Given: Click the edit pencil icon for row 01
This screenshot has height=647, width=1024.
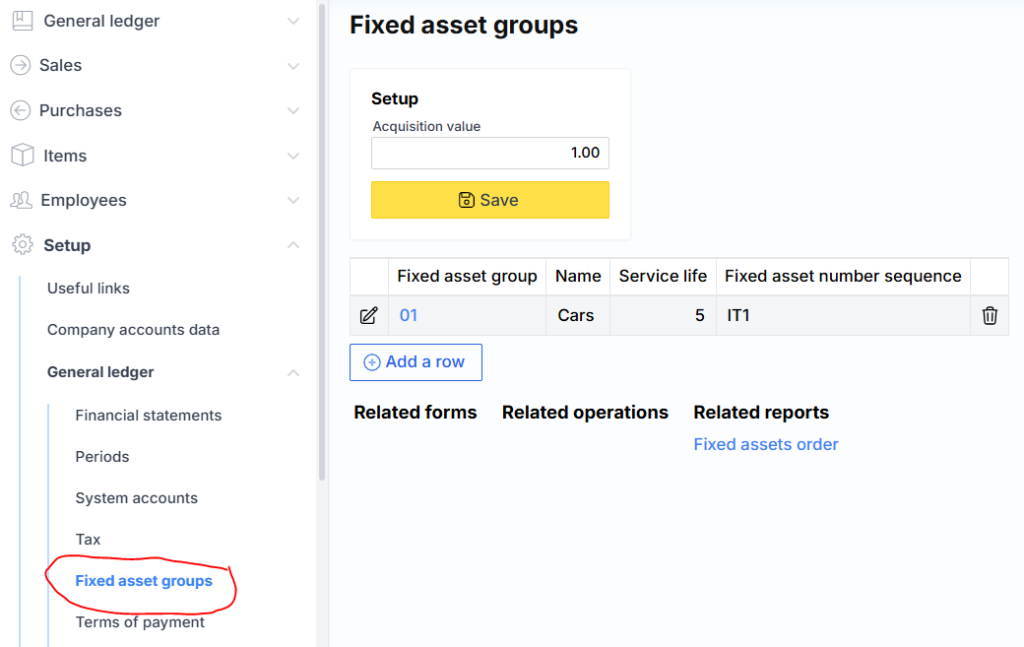Looking at the screenshot, I should tap(368, 316).
